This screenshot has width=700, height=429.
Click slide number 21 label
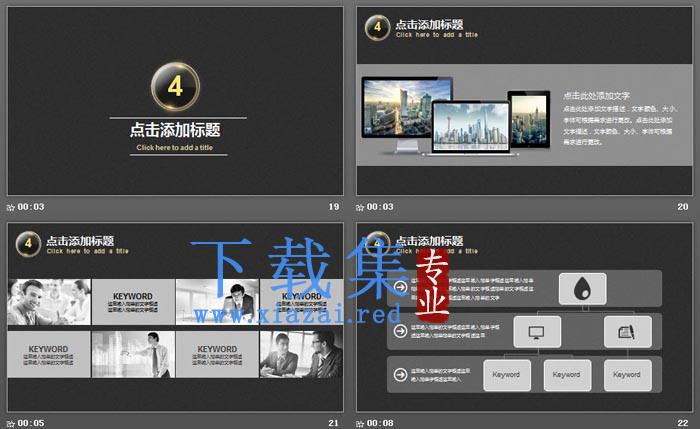tap(333, 423)
